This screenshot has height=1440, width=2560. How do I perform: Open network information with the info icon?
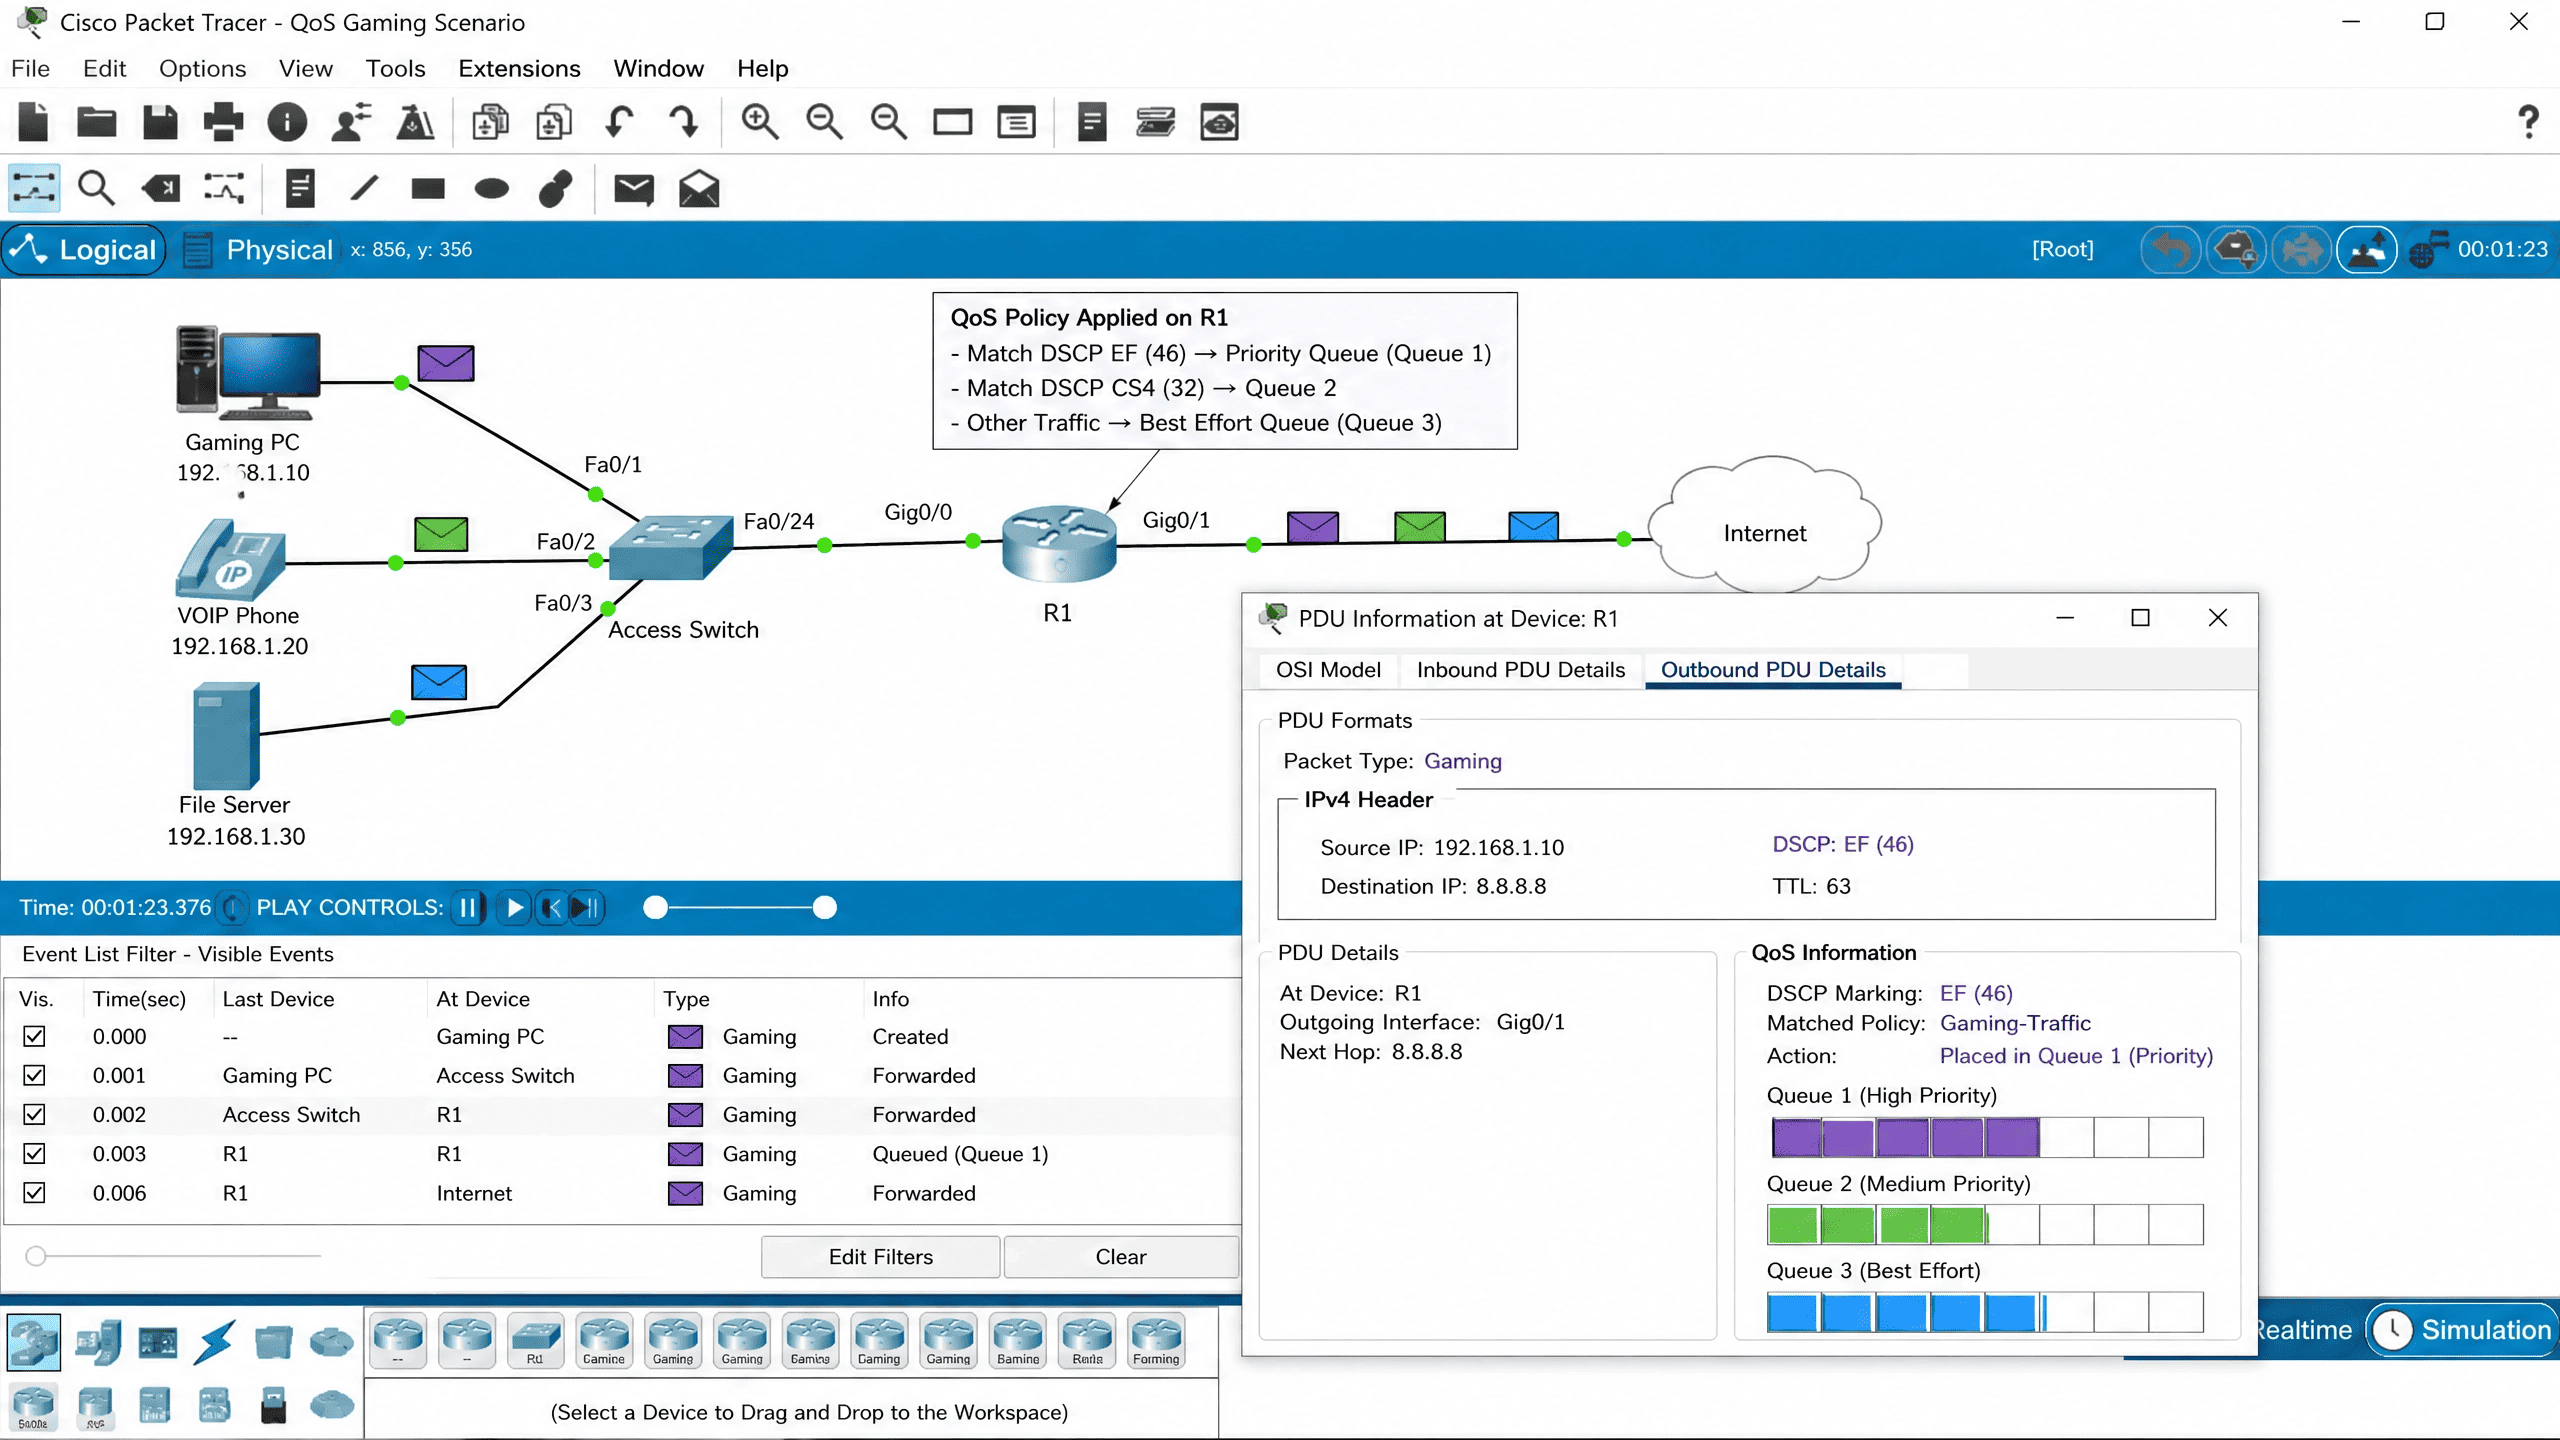click(x=287, y=122)
